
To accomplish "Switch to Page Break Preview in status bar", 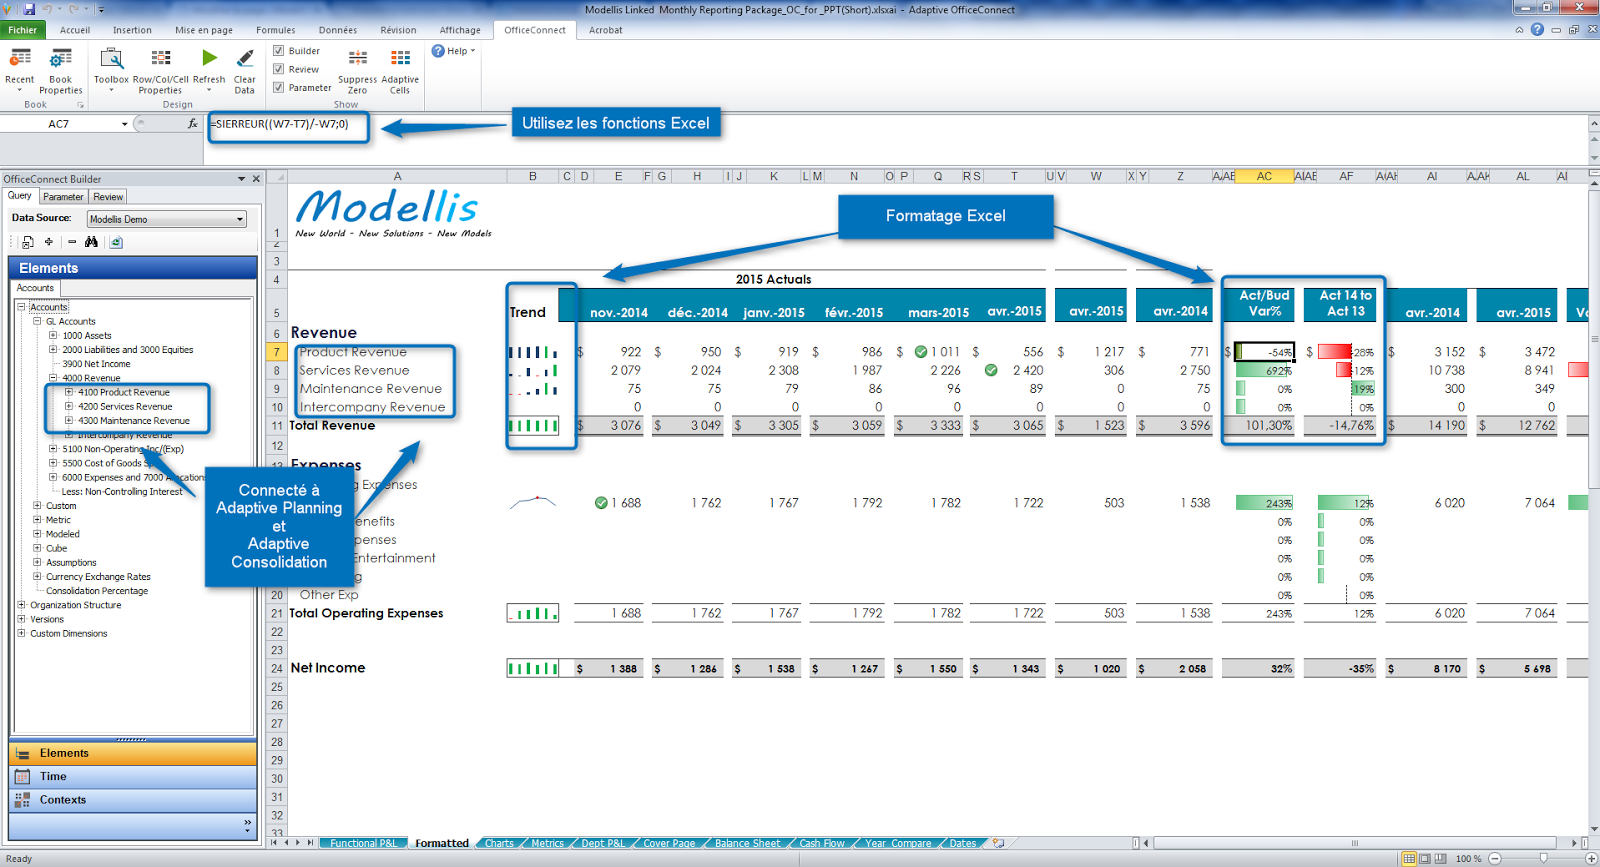I will 1441,858.
